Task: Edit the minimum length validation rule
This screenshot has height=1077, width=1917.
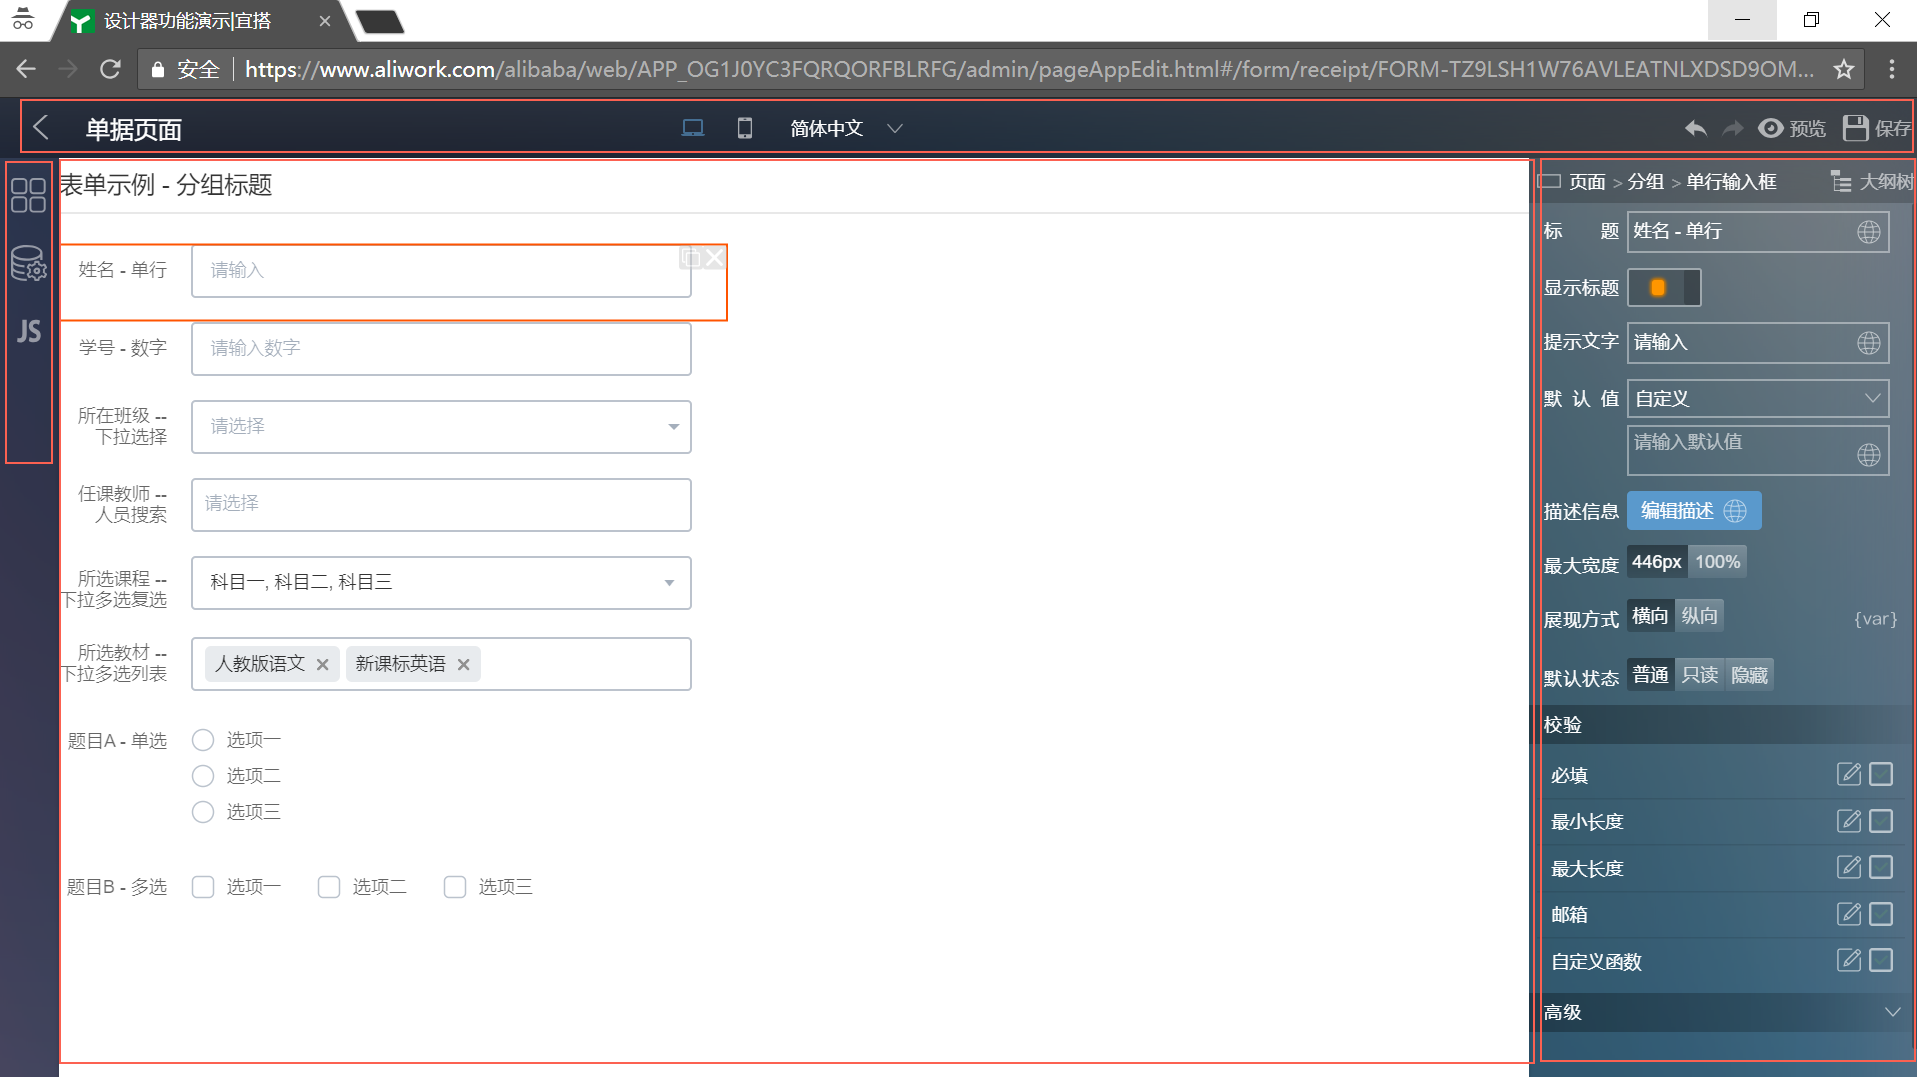Action: coord(1849,821)
